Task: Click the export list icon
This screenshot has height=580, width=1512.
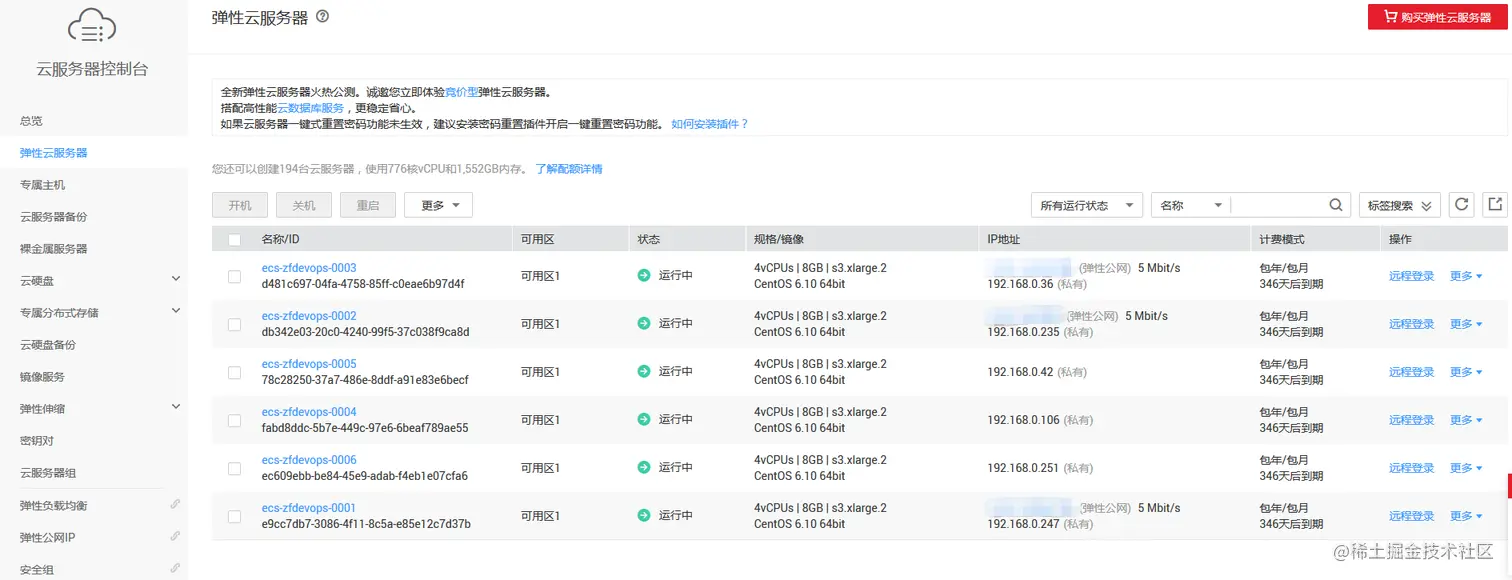Action: tap(1494, 204)
